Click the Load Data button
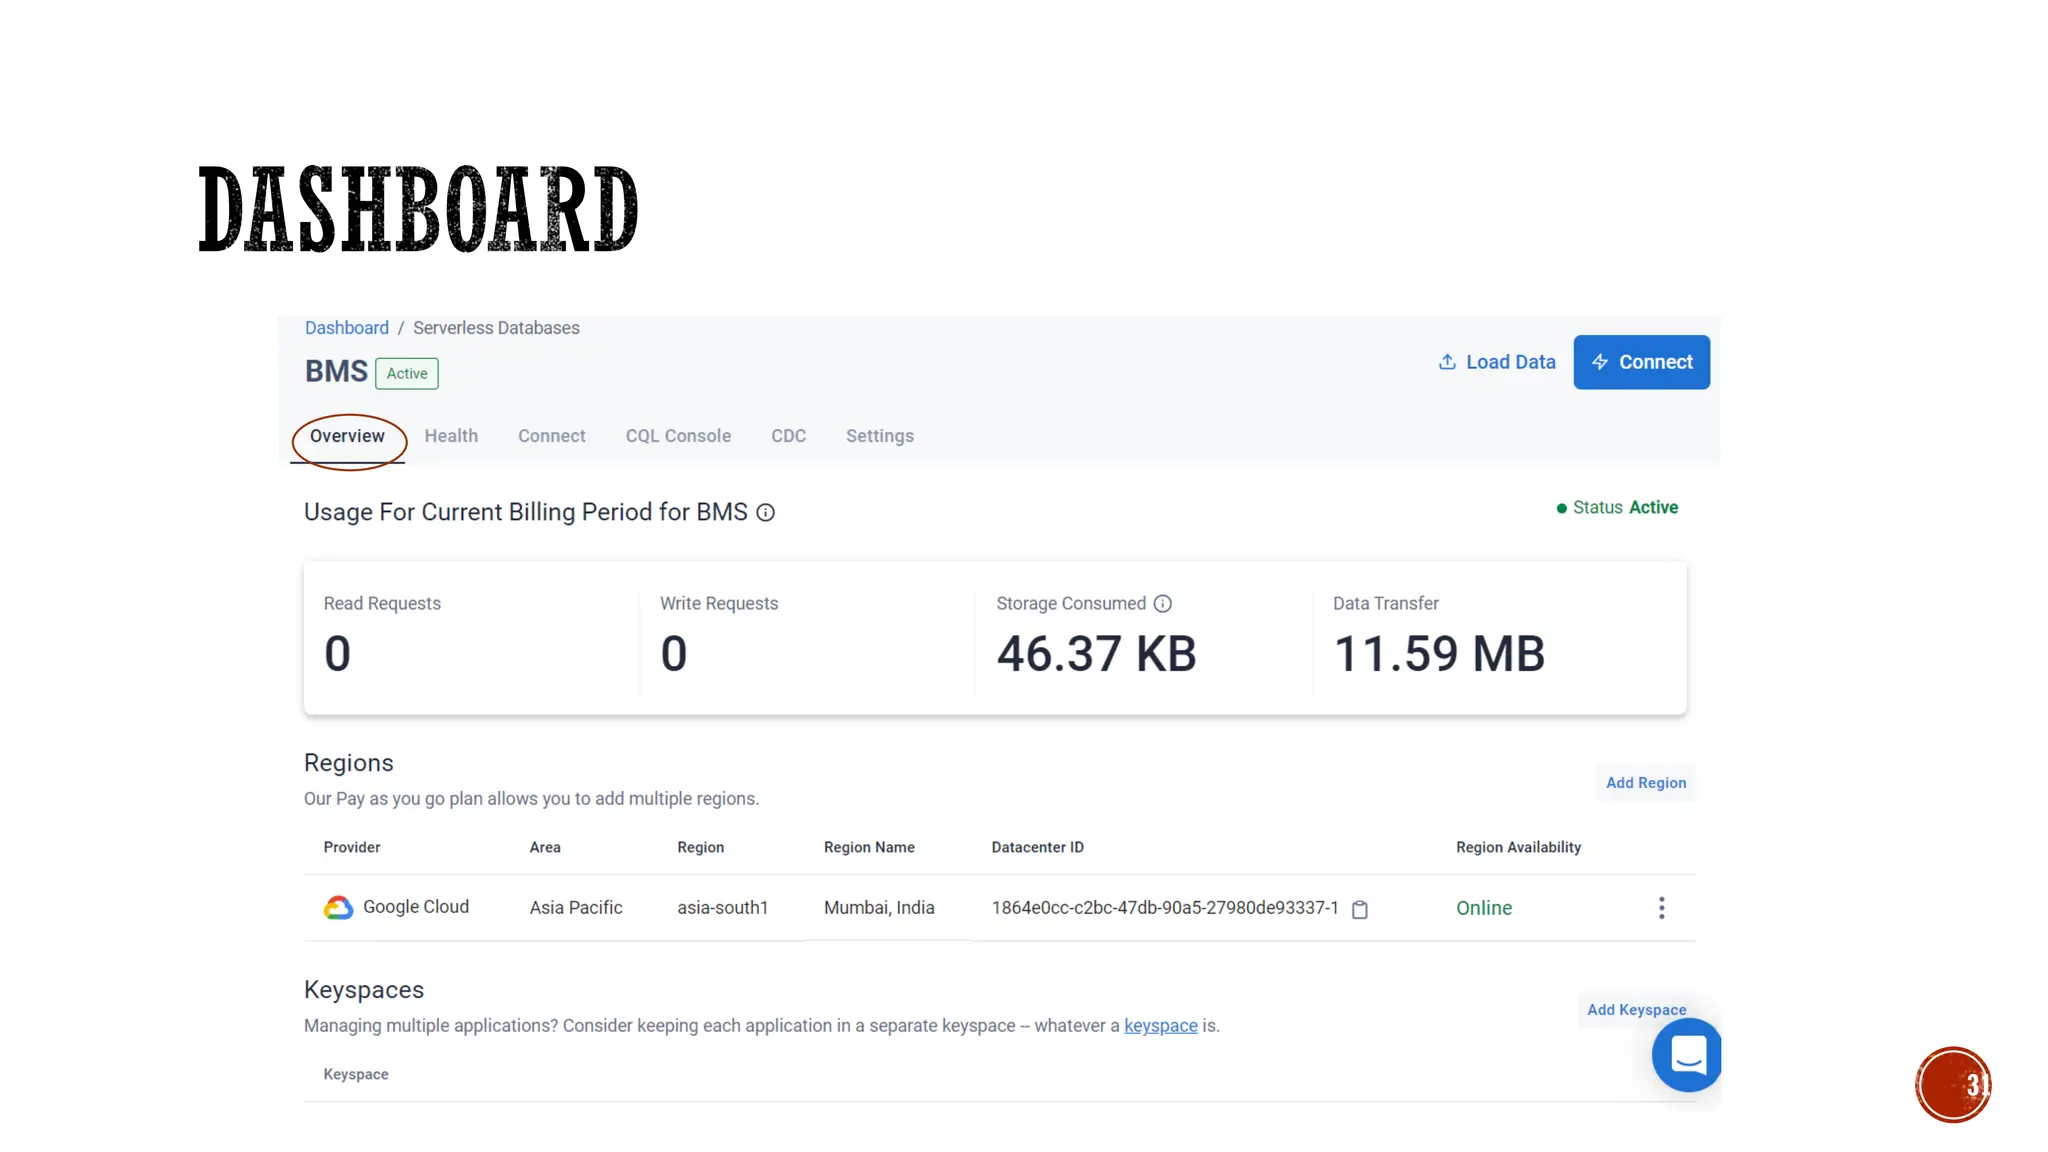The height and width of the screenshot is (1152, 2048). (1497, 362)
